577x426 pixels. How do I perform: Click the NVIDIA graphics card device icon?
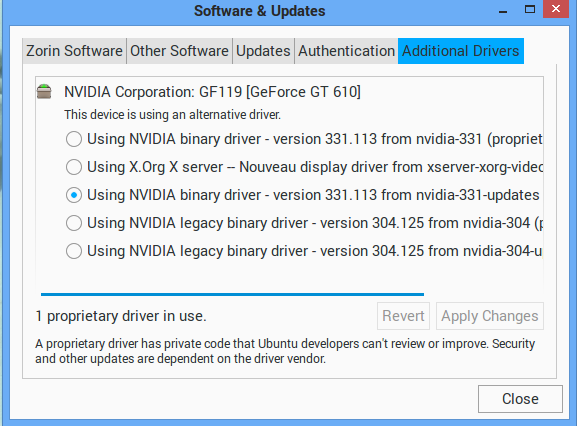pyautogui.click(x=44, y=92)
